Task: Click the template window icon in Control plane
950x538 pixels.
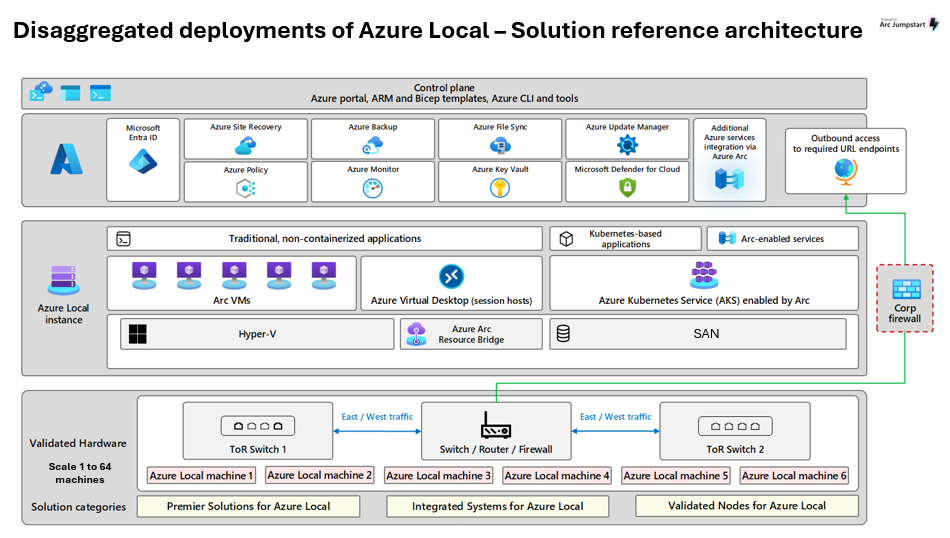Action: click(x=70, y=93)
